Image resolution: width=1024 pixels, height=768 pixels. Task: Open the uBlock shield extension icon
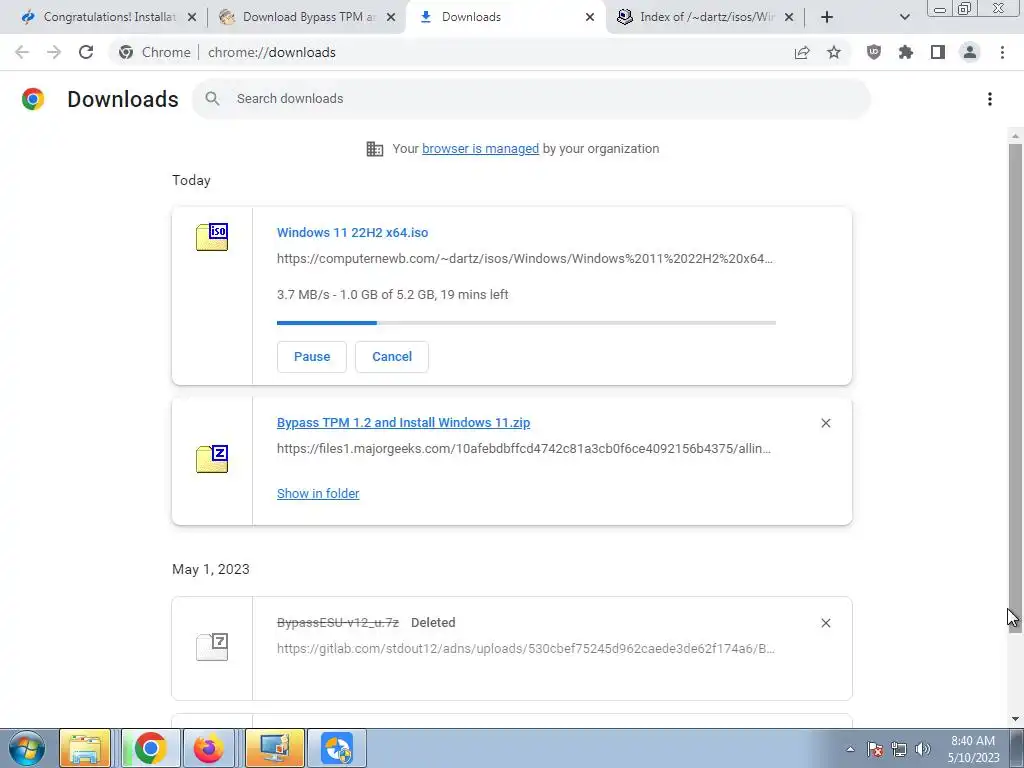coord(873,52)
